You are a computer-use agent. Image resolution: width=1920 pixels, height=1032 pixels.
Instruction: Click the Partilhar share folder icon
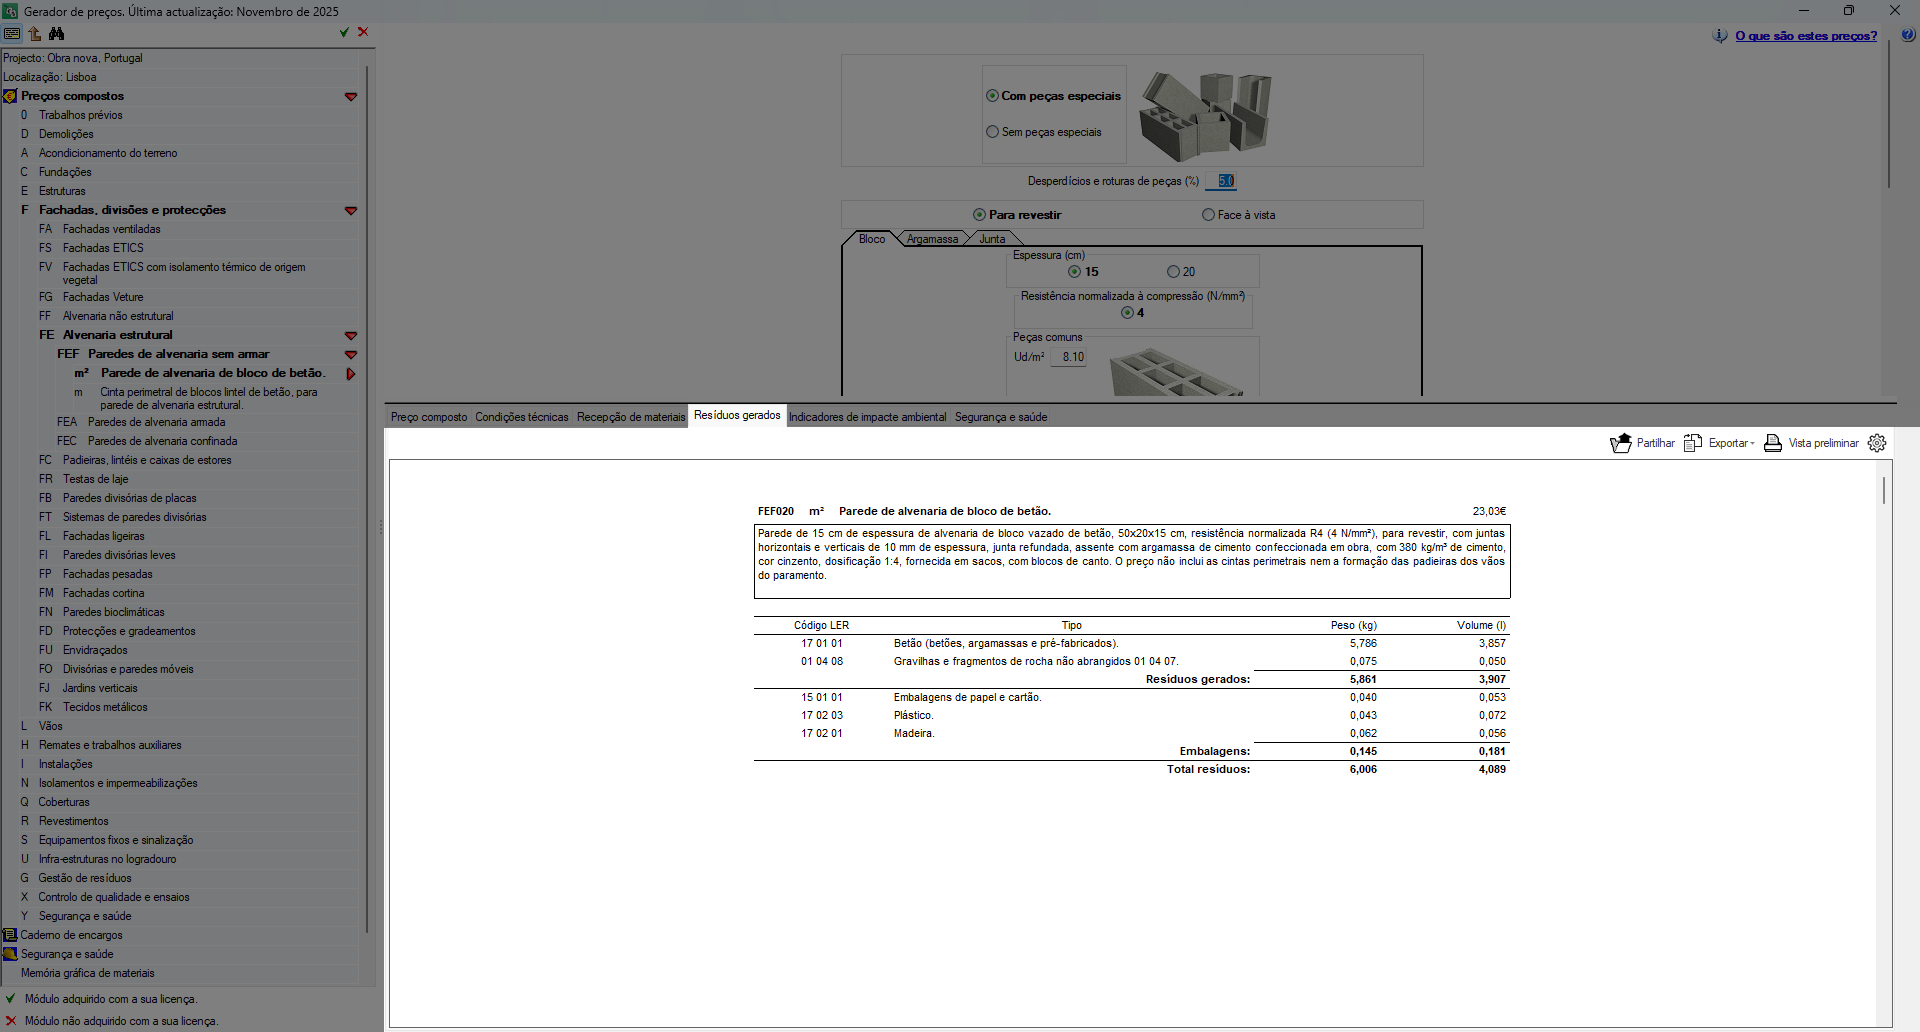tap(1621, 443)
